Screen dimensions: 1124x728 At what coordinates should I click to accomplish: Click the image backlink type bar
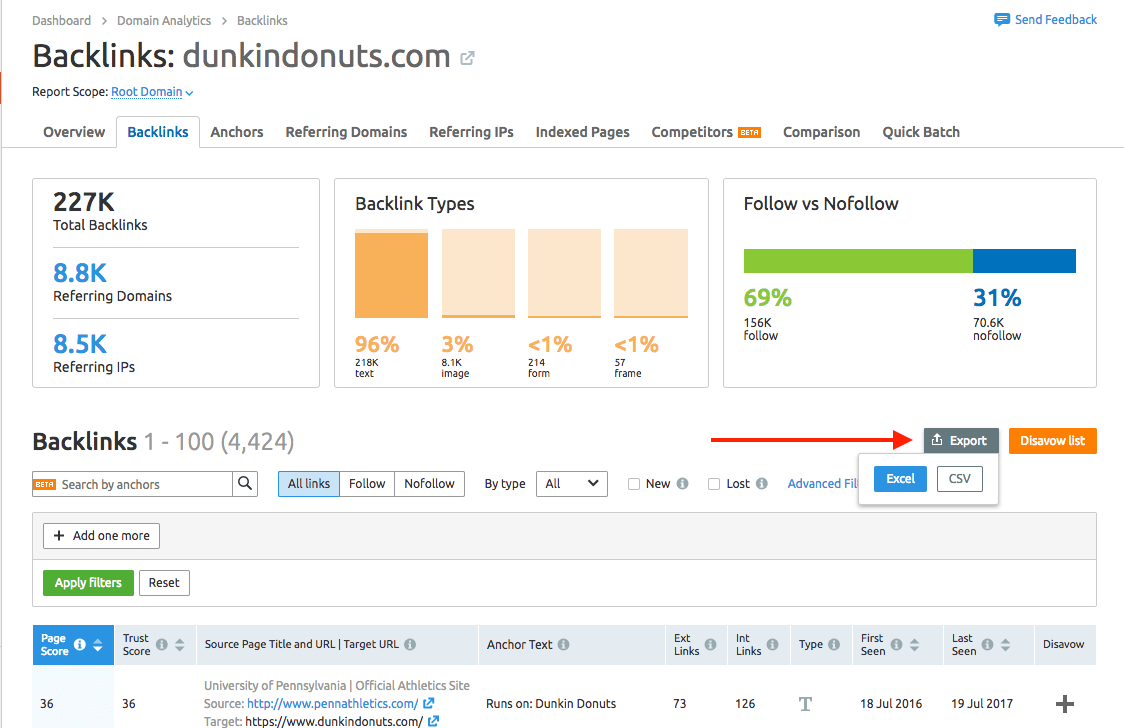click(x=478, y=274)
